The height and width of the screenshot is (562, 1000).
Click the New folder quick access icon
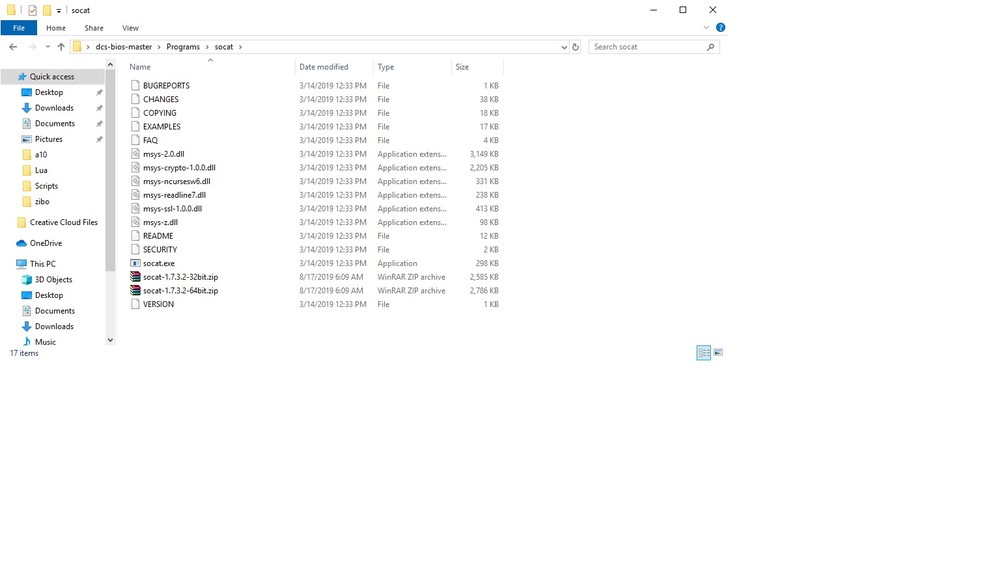(x=47, y=10)
